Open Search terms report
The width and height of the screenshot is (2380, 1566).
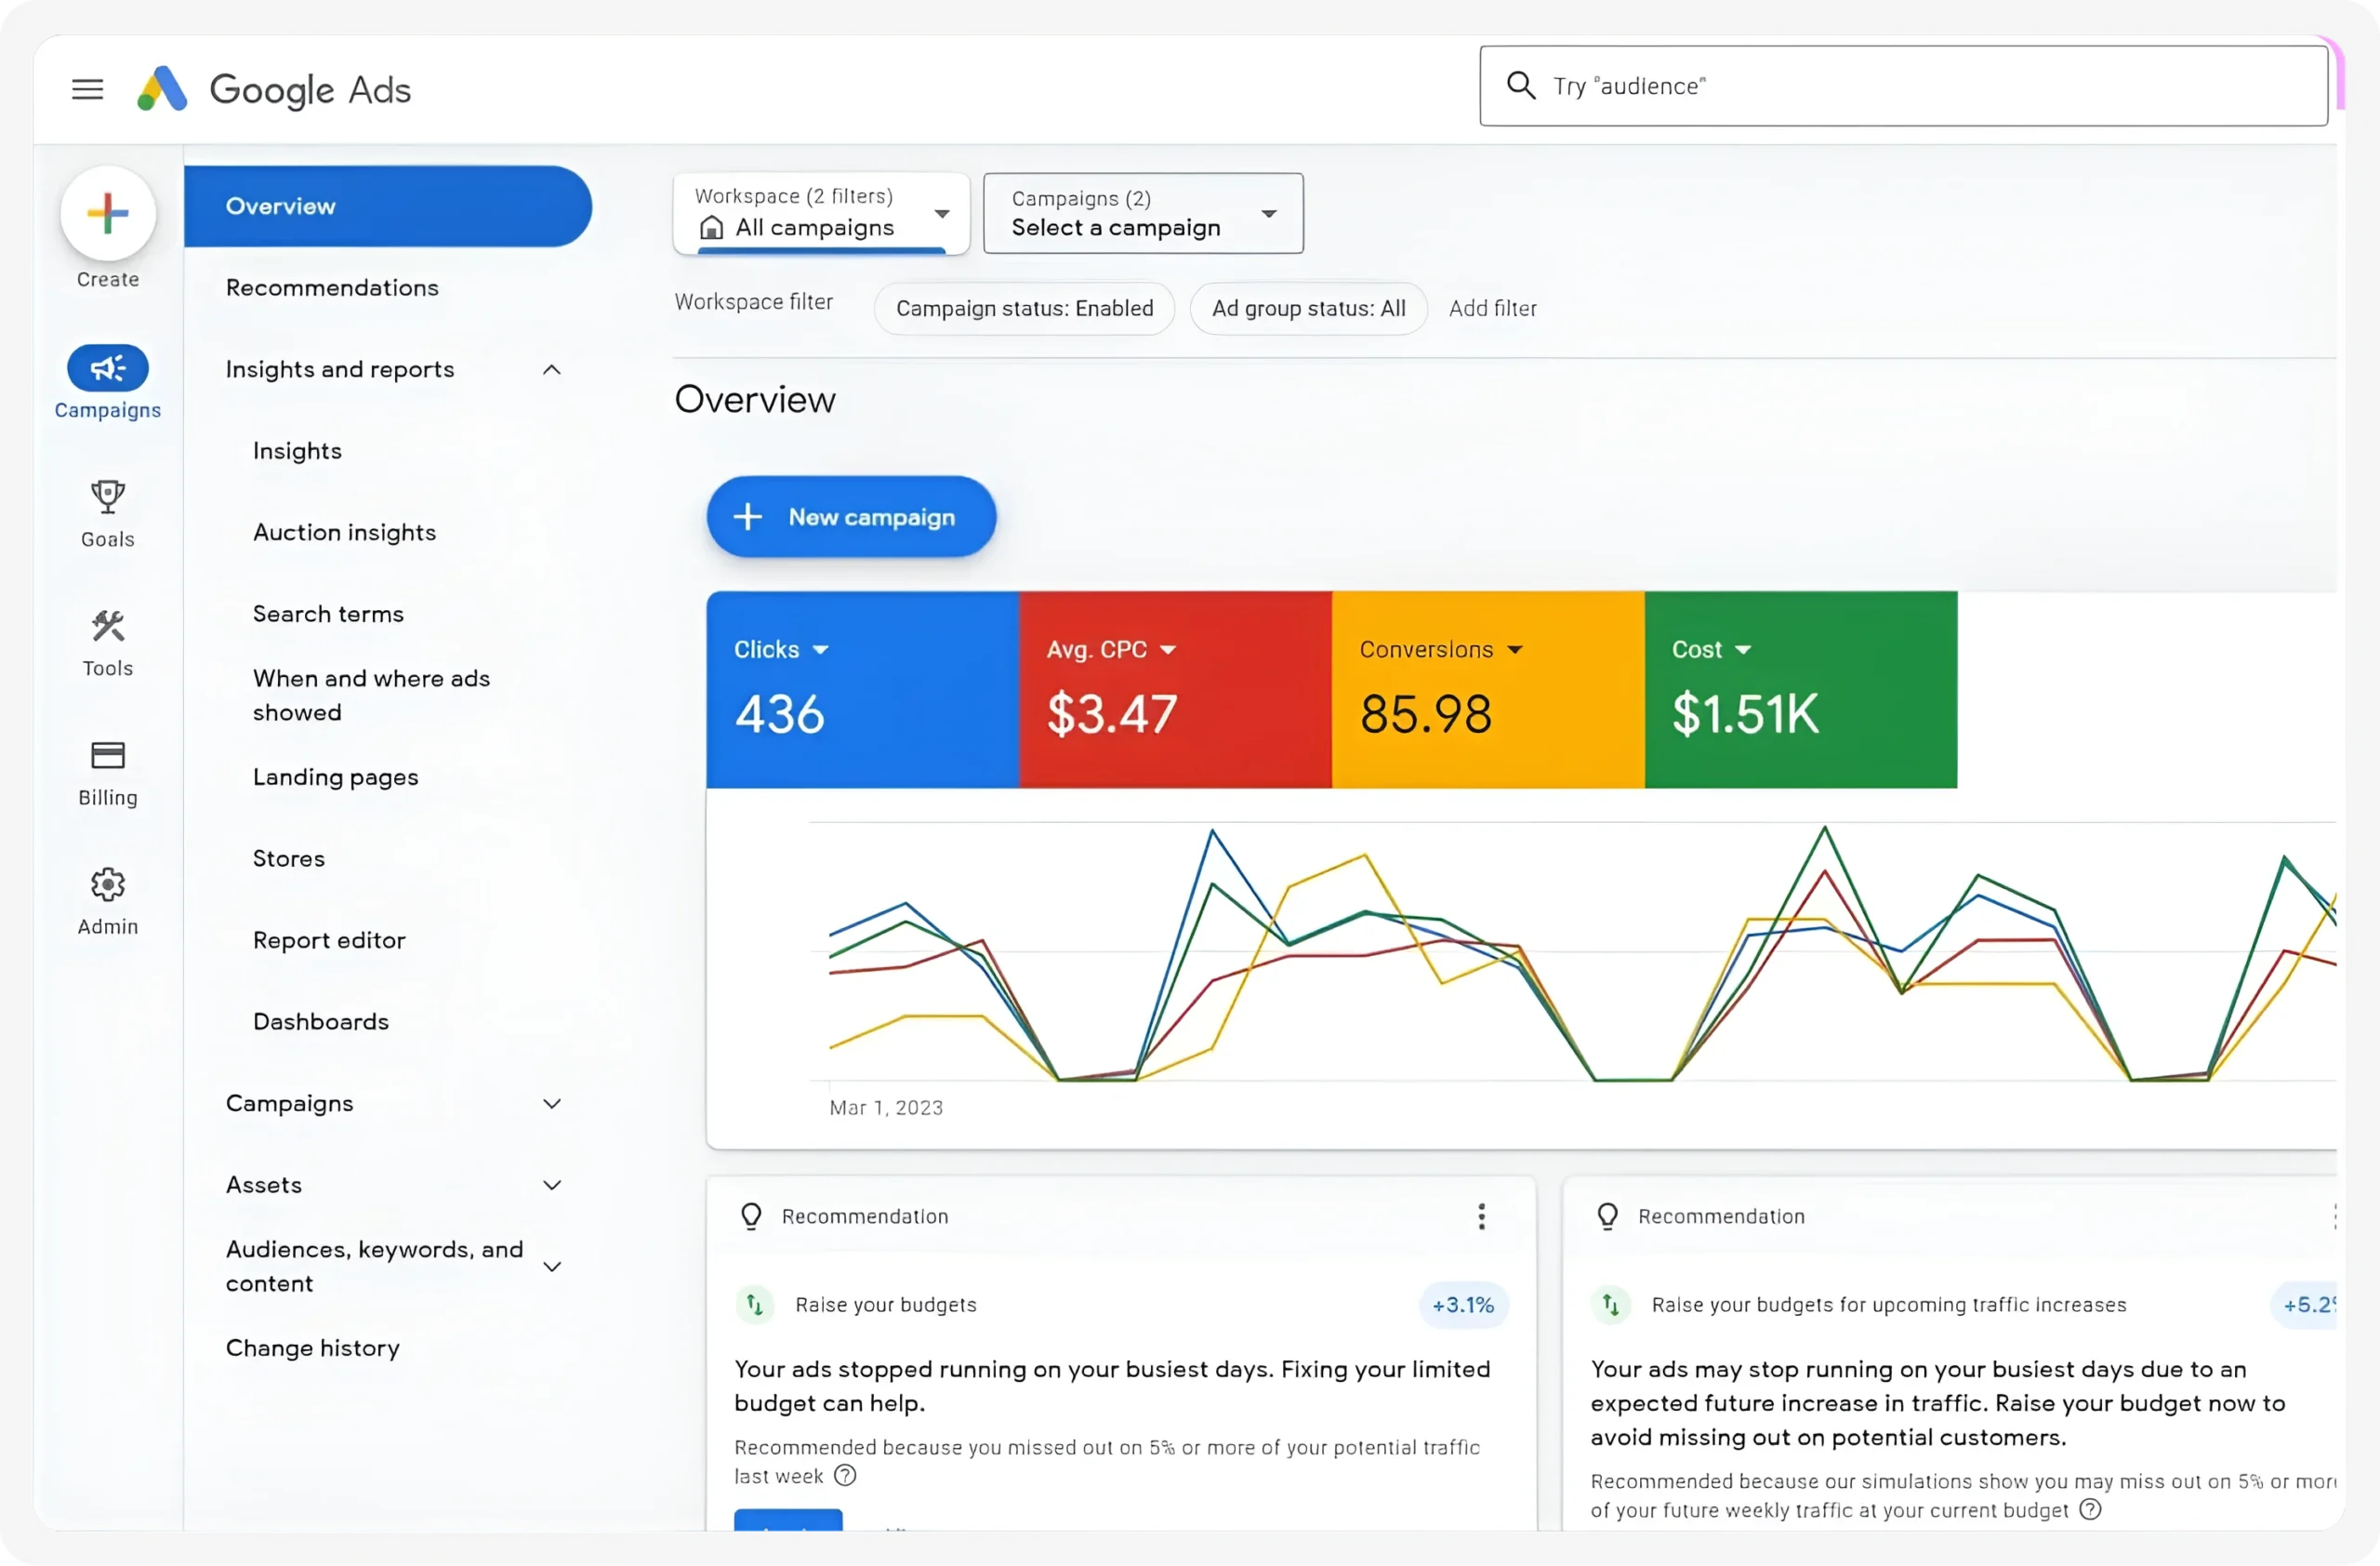click(x=328, y=614)
